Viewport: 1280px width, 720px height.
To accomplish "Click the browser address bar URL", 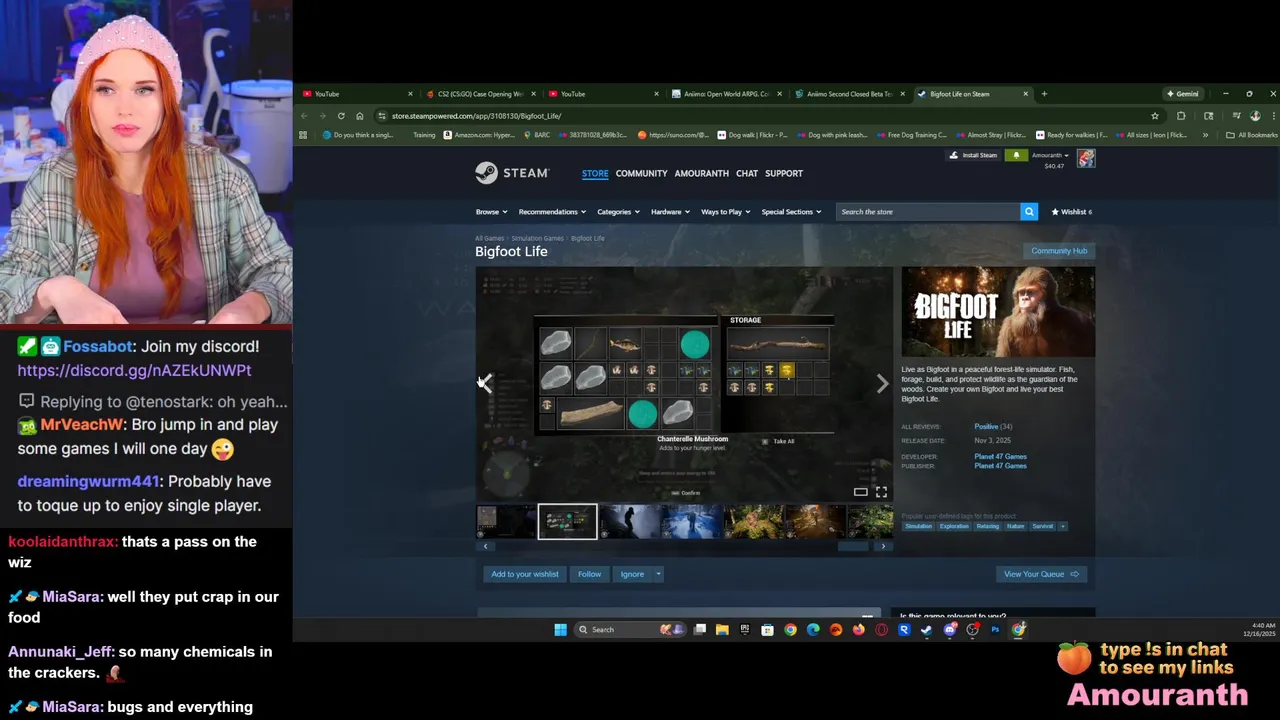I will pyautogui.click(x=476, y=116).
